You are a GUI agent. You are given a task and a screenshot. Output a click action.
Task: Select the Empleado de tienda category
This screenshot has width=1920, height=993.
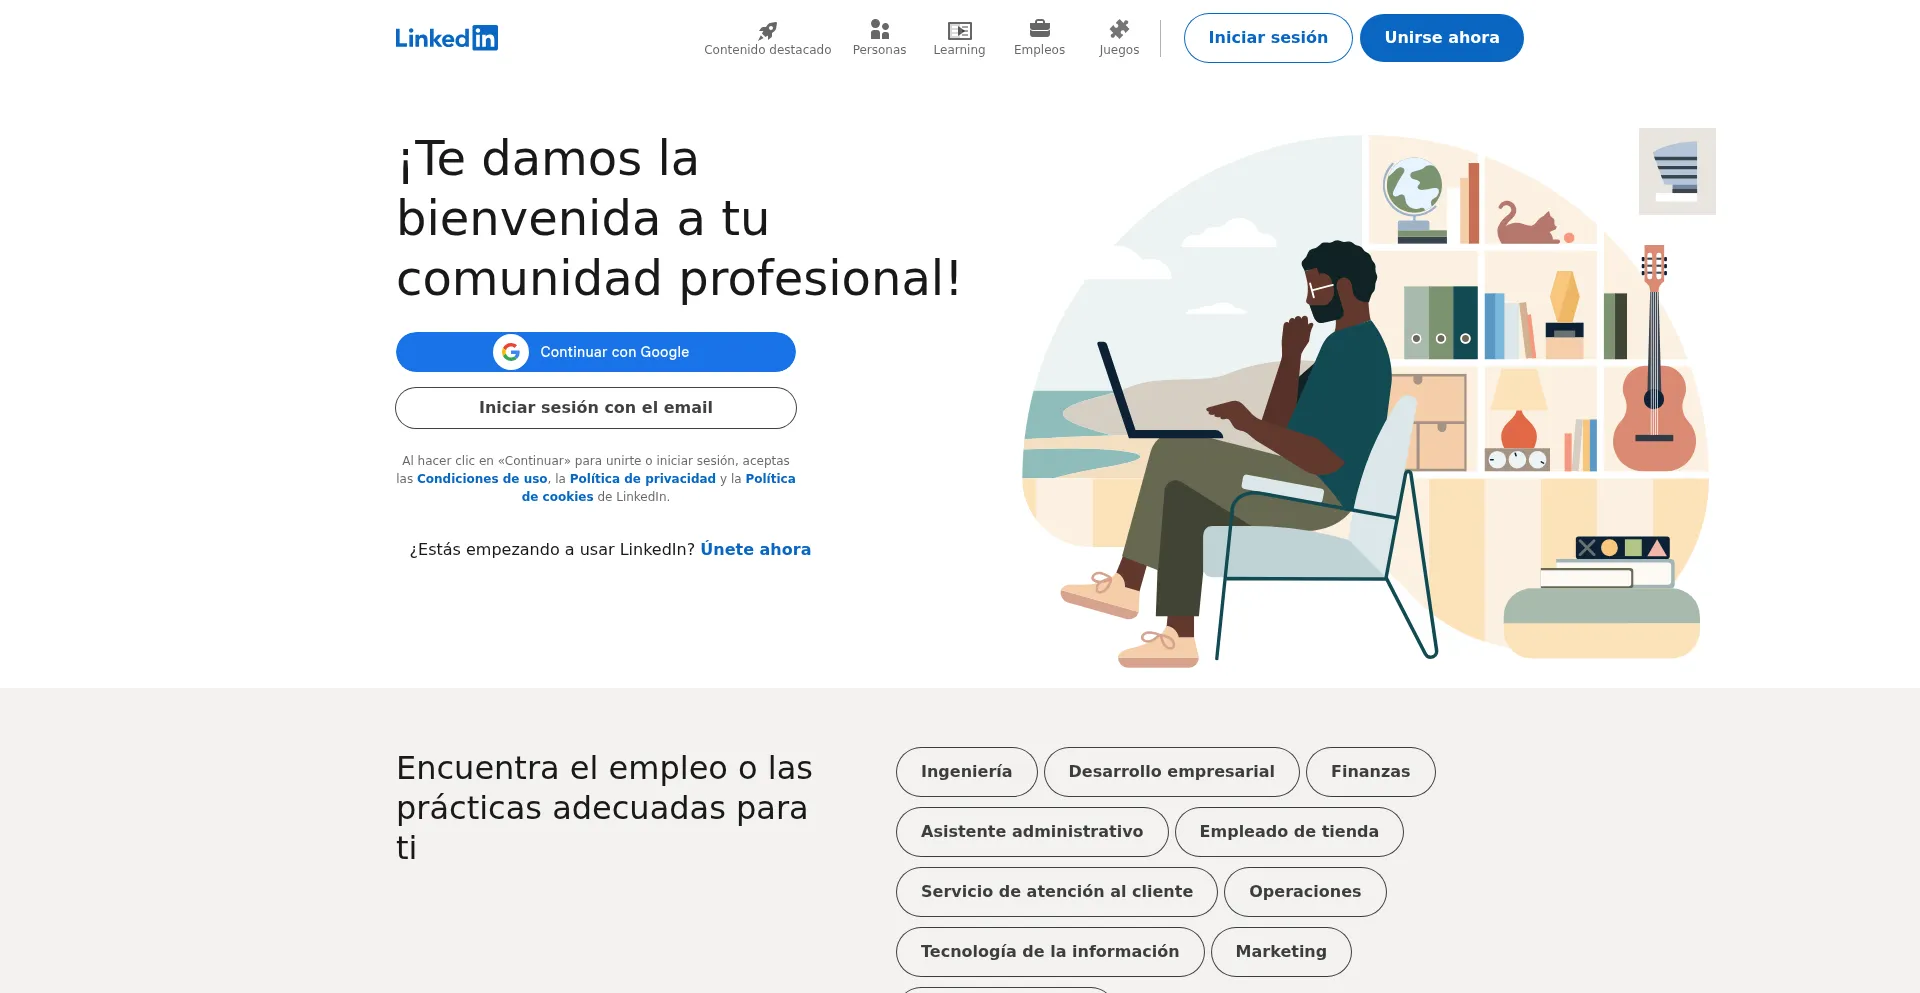tap(1289, 832)
